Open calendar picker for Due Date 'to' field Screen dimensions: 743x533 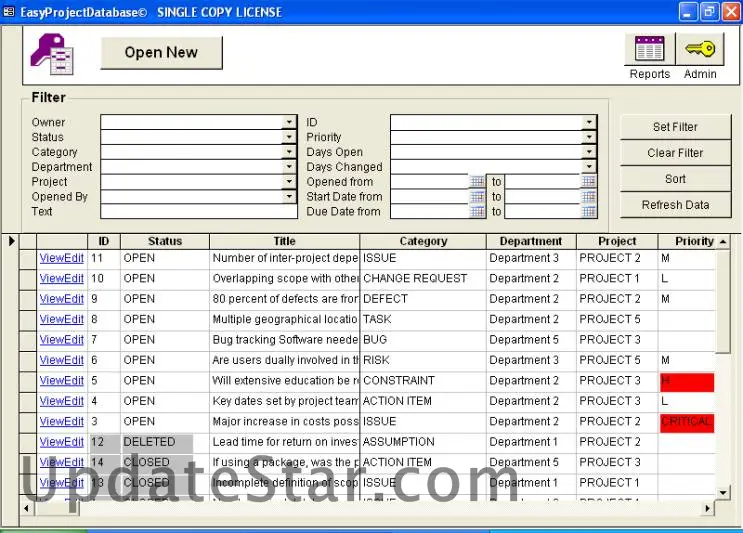[x=589, y=212]
